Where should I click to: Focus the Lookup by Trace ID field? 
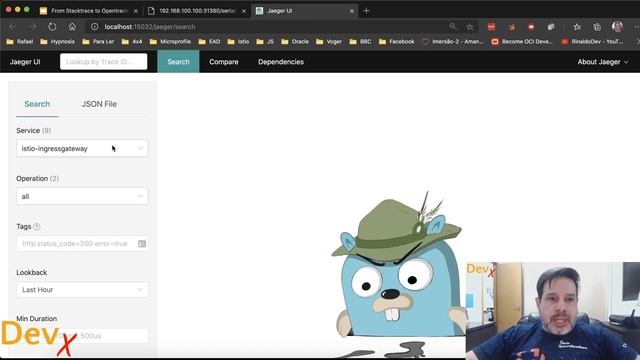tap(104, 62)
